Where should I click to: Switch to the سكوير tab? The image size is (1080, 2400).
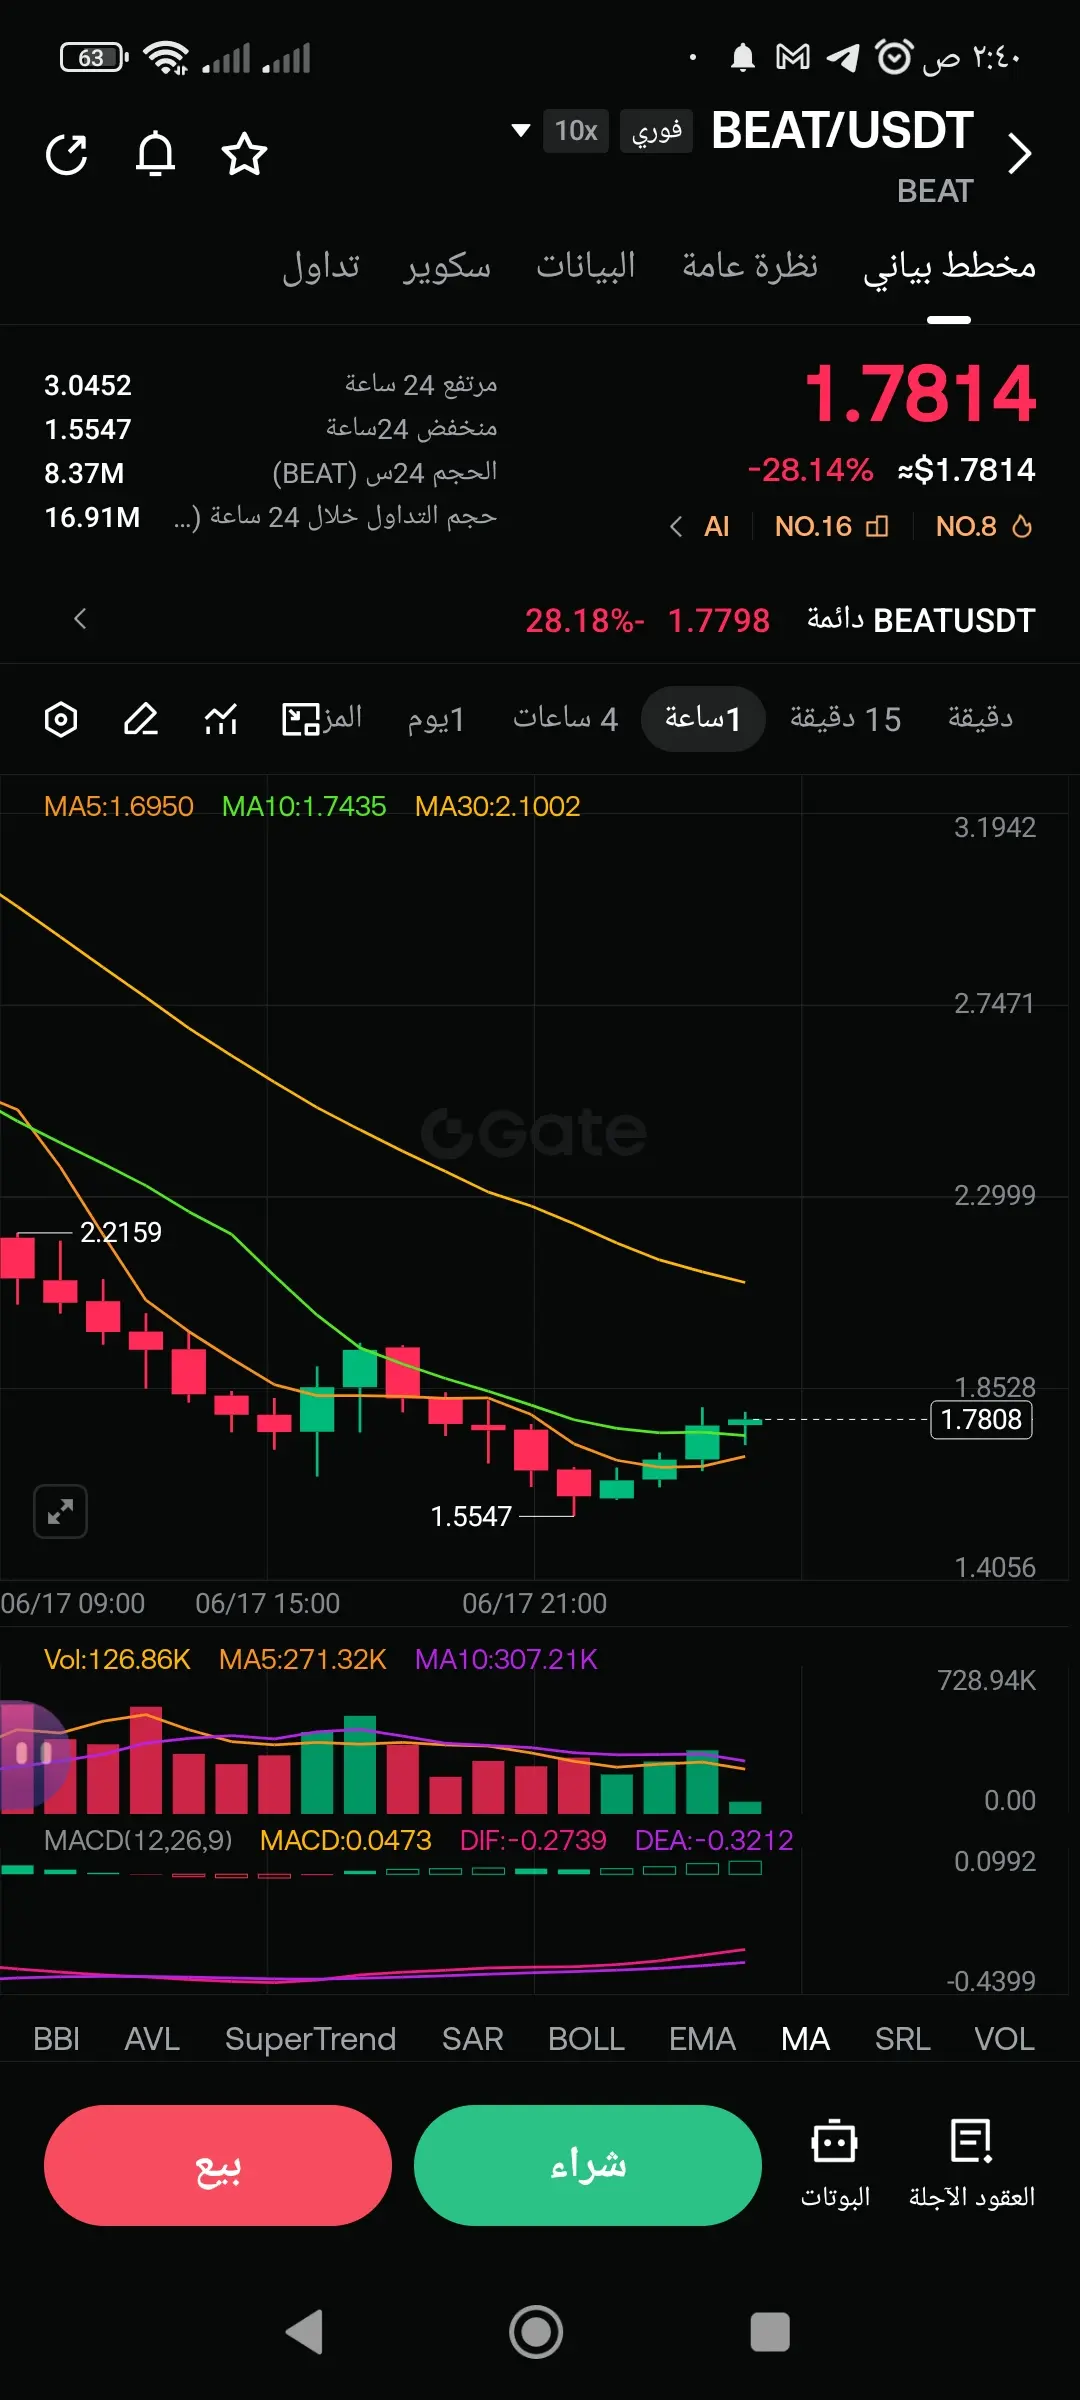click(448, 266)
